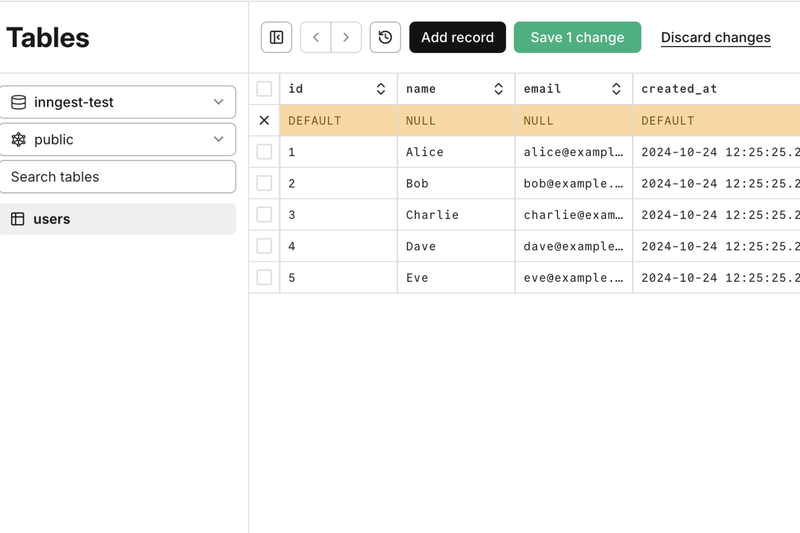
Task: Open the inngest-test database dropdown
Action: click(117, 102)
